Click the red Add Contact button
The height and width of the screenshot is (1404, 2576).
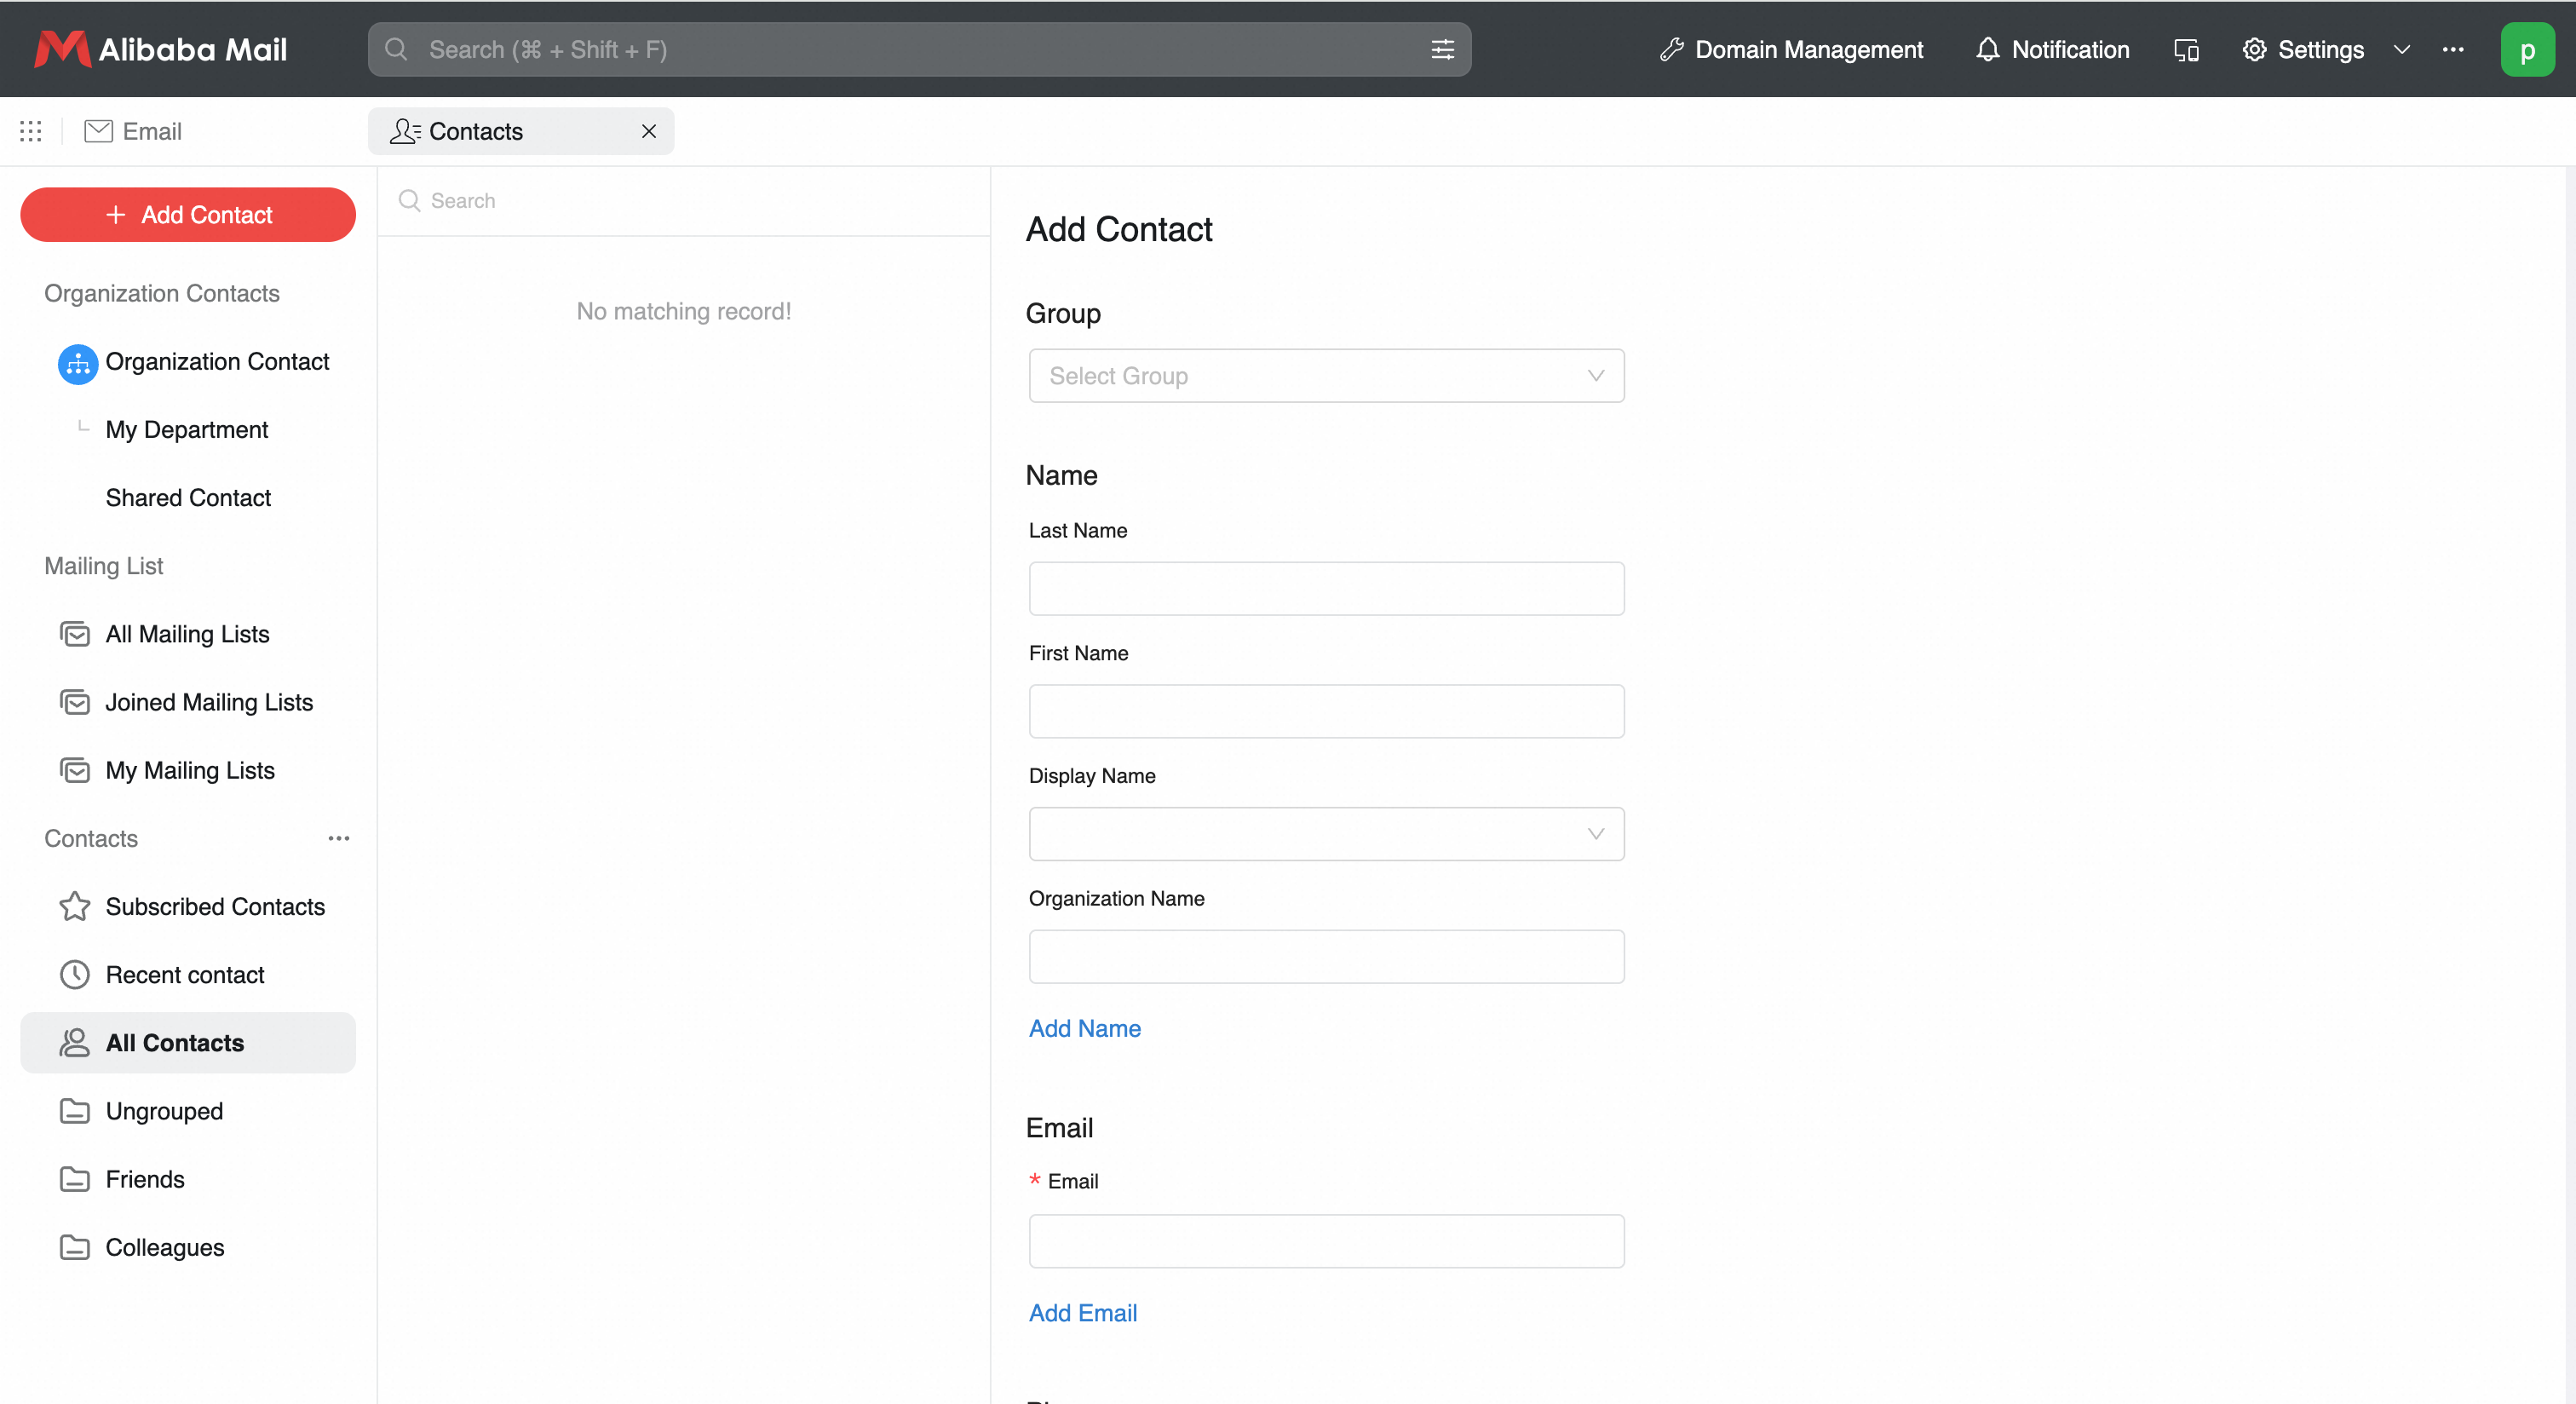188,214
